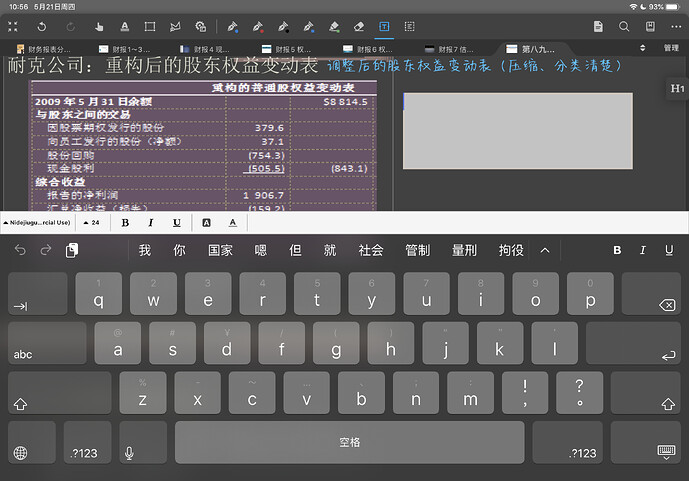
Task: Pick the pen with the black dot
Action: [283, 27]
